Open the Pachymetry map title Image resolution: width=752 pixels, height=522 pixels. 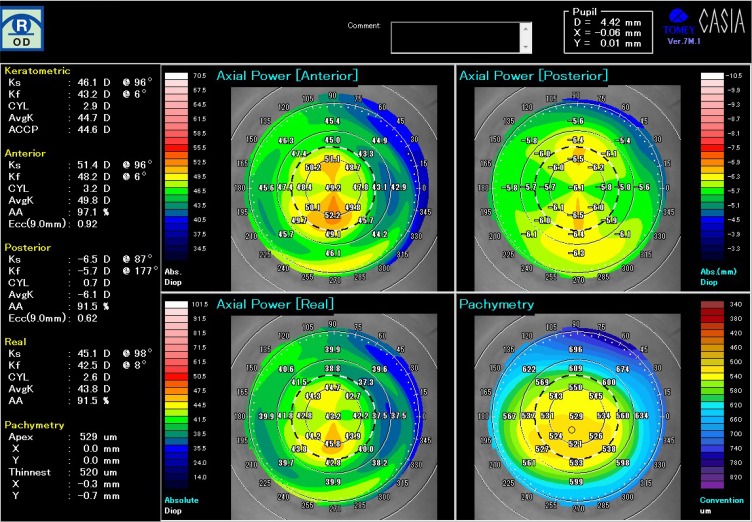496,304
